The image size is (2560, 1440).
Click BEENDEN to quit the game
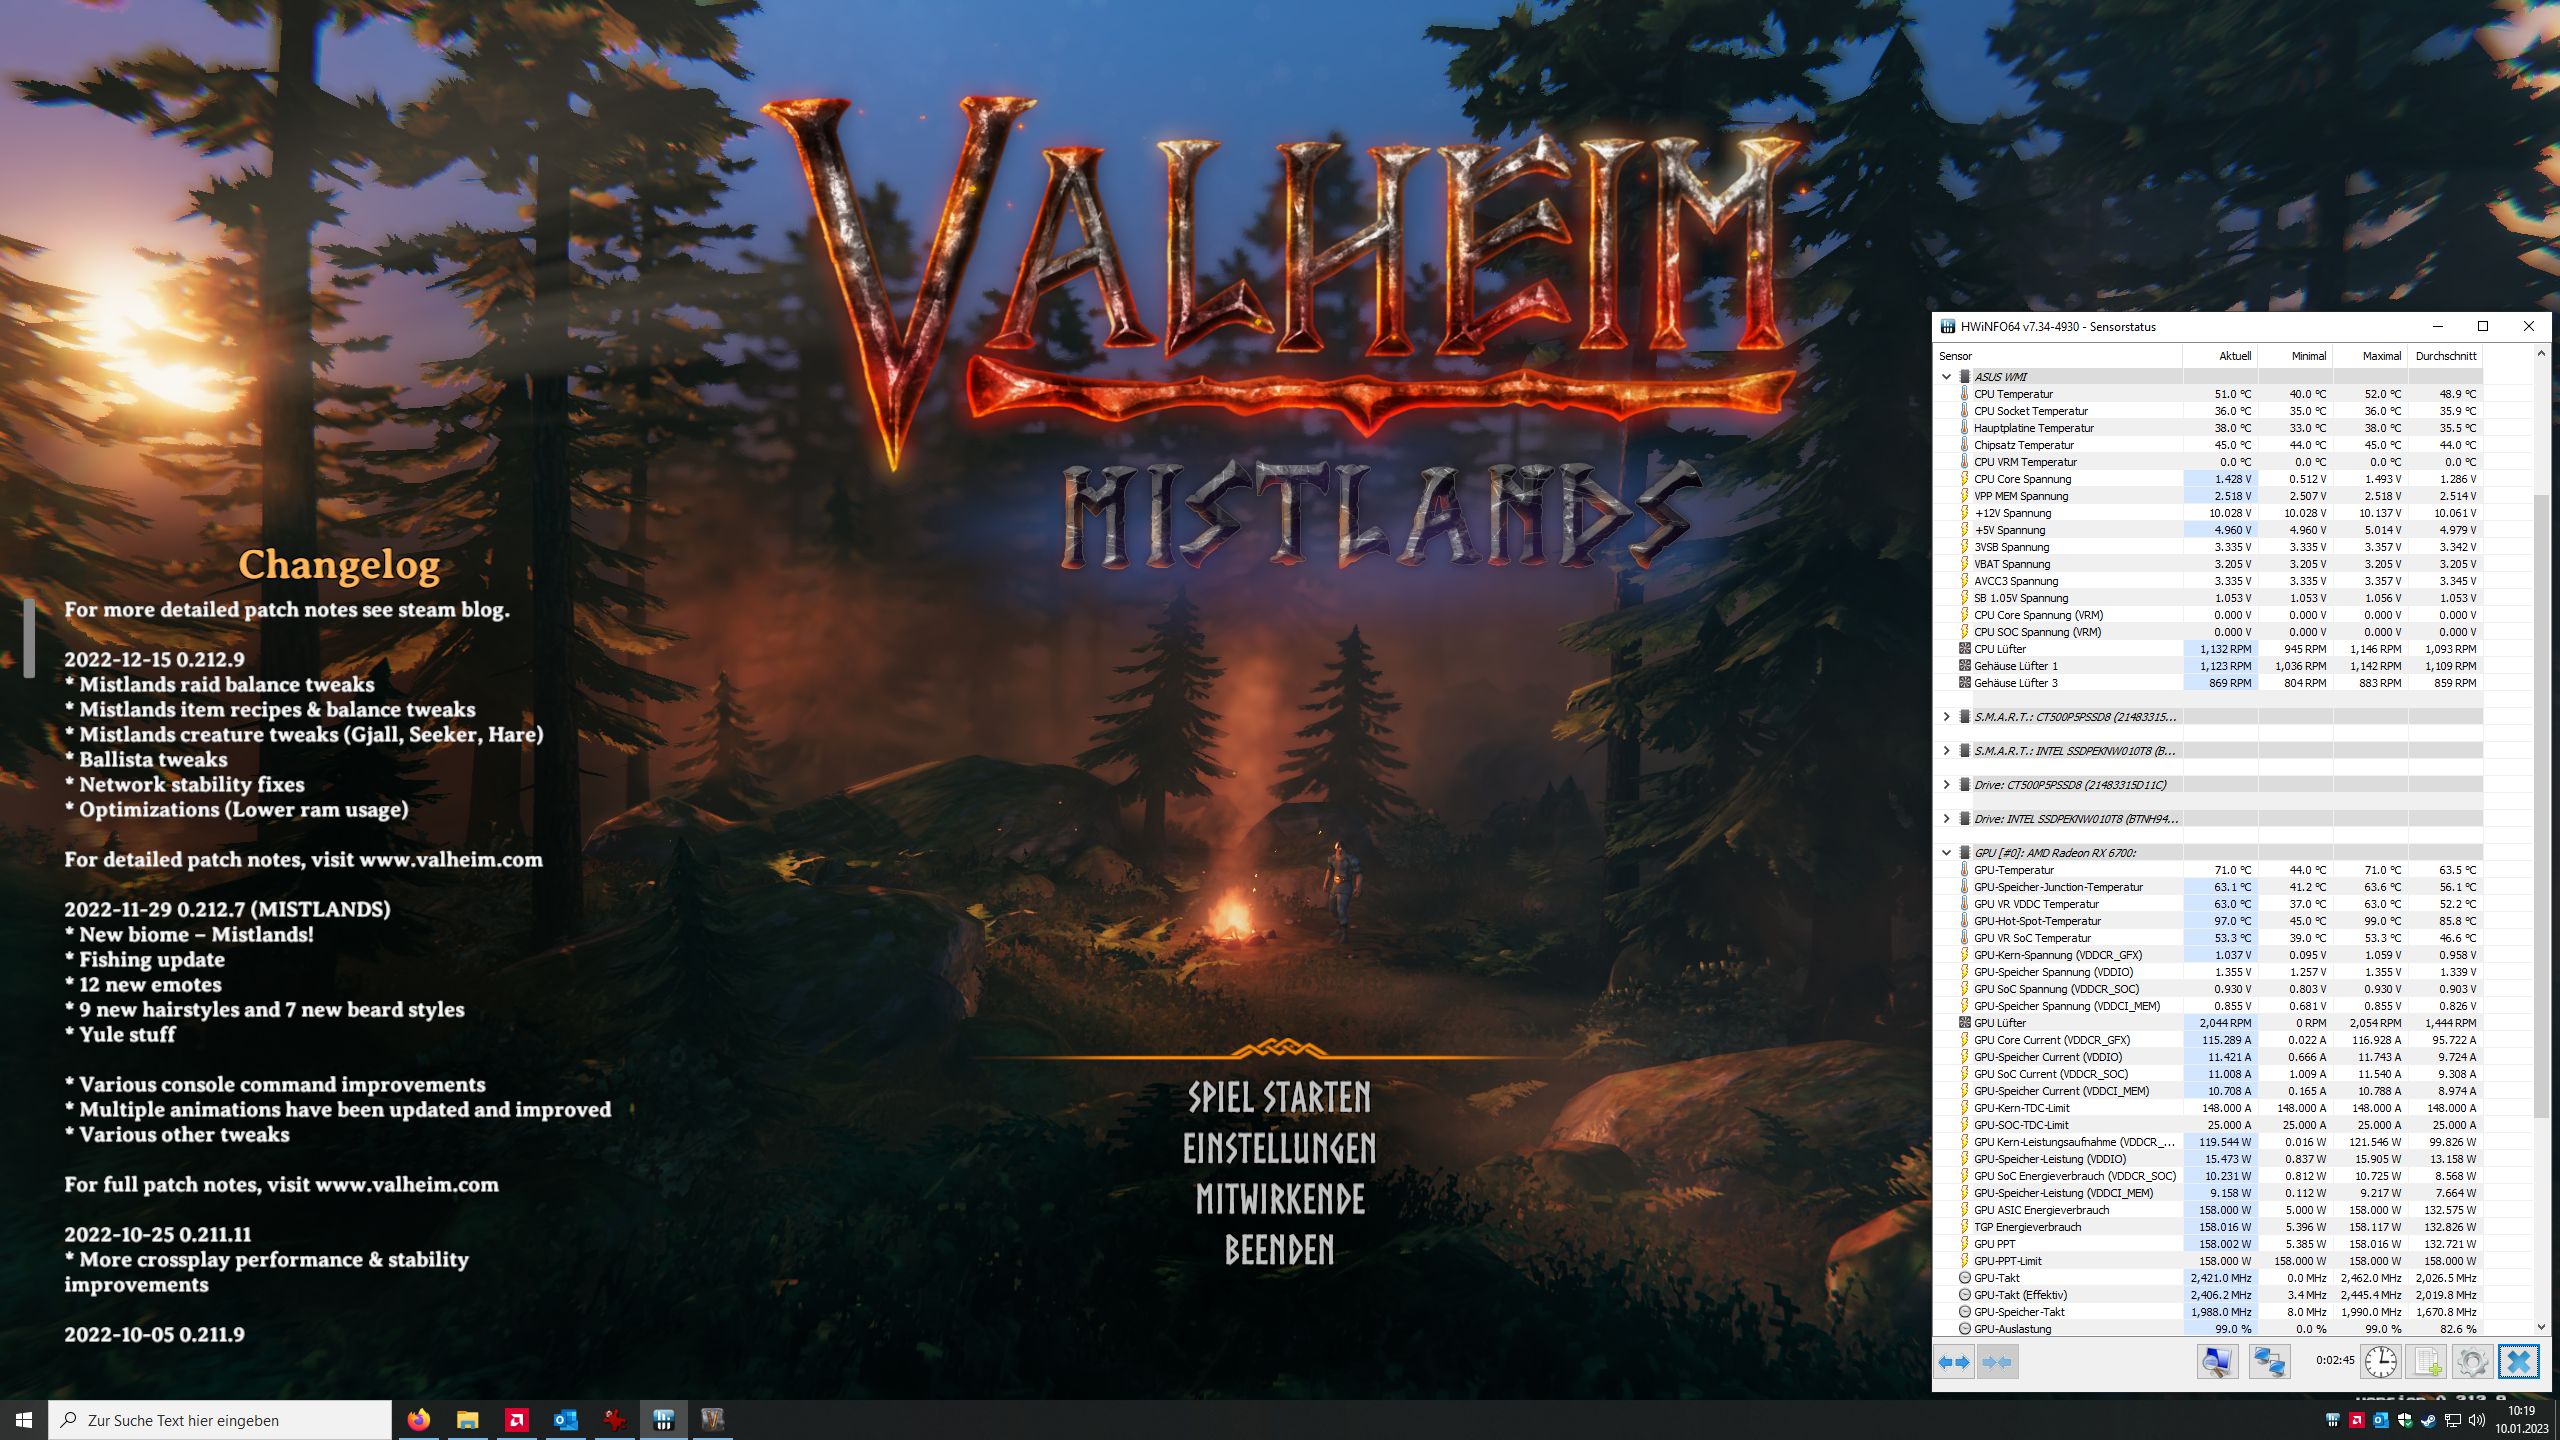click(1279, 1251)
